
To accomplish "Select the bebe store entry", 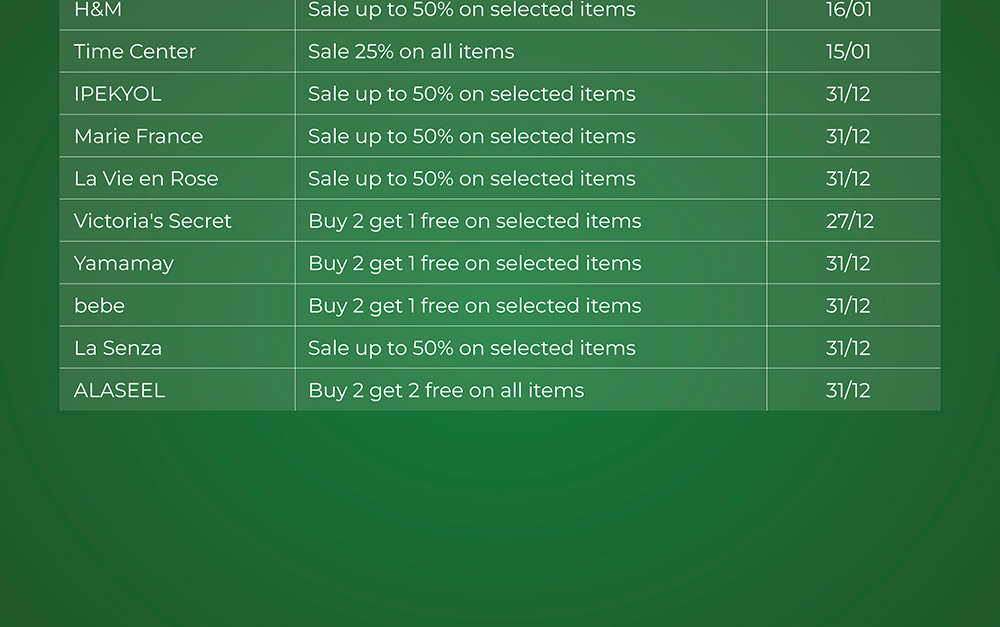I will [99, 306].
